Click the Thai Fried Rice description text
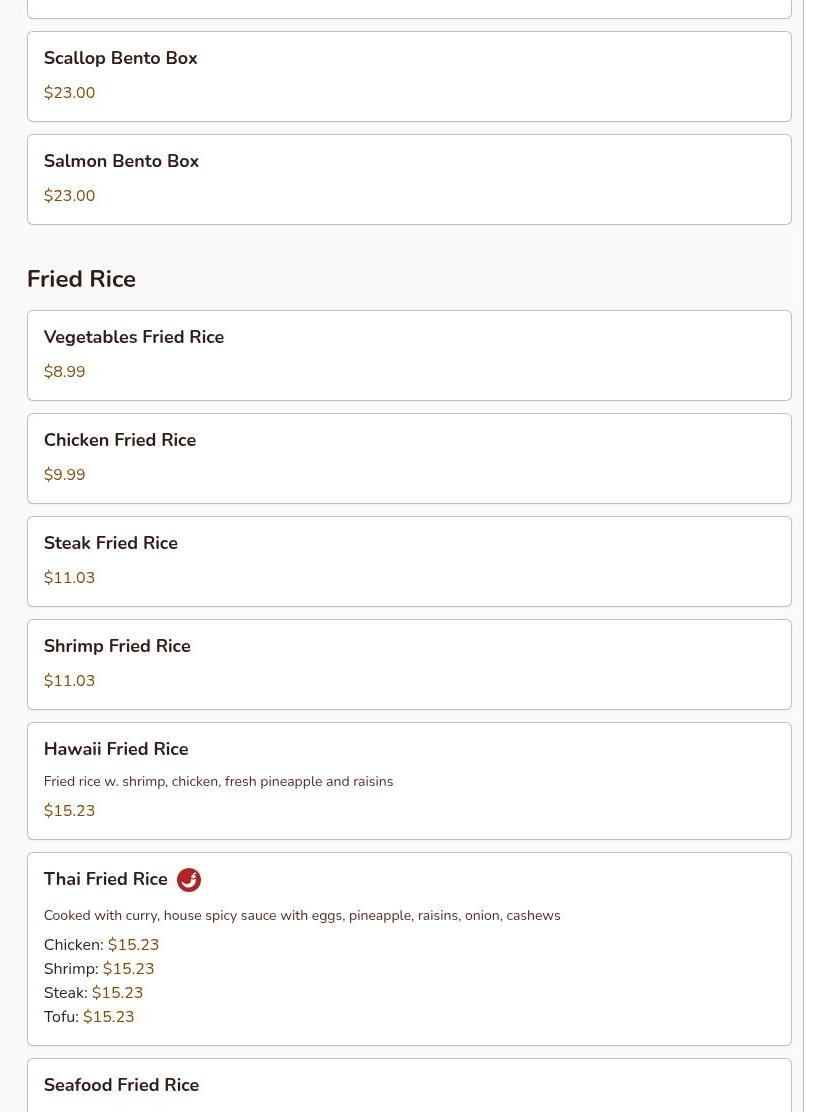The height and width of the screenshot is (1112, 824). (x=301, y=916)
